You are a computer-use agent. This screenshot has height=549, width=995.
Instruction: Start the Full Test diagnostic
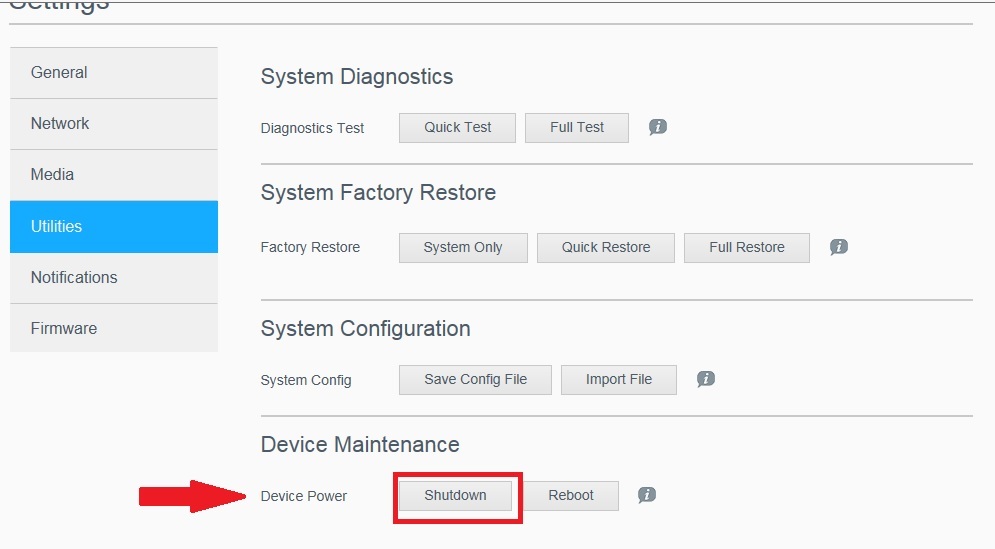coord(577,127)
